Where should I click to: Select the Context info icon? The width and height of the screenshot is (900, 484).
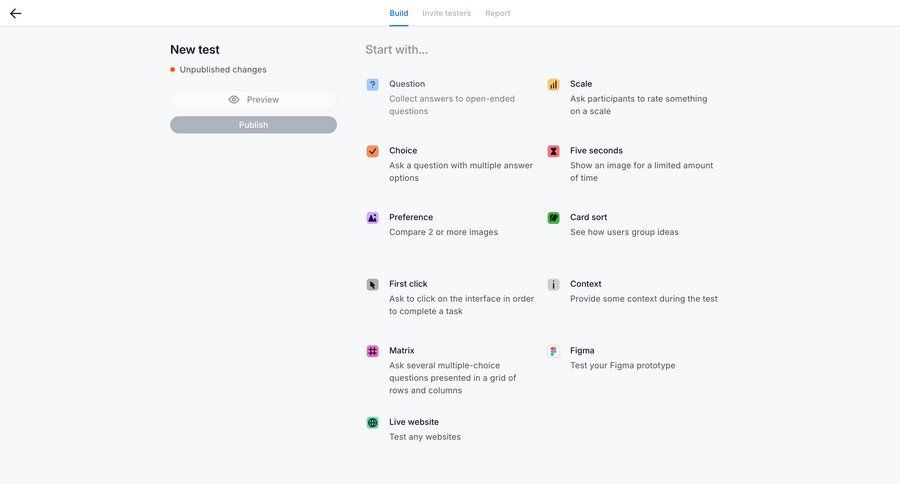coord(553,285)
